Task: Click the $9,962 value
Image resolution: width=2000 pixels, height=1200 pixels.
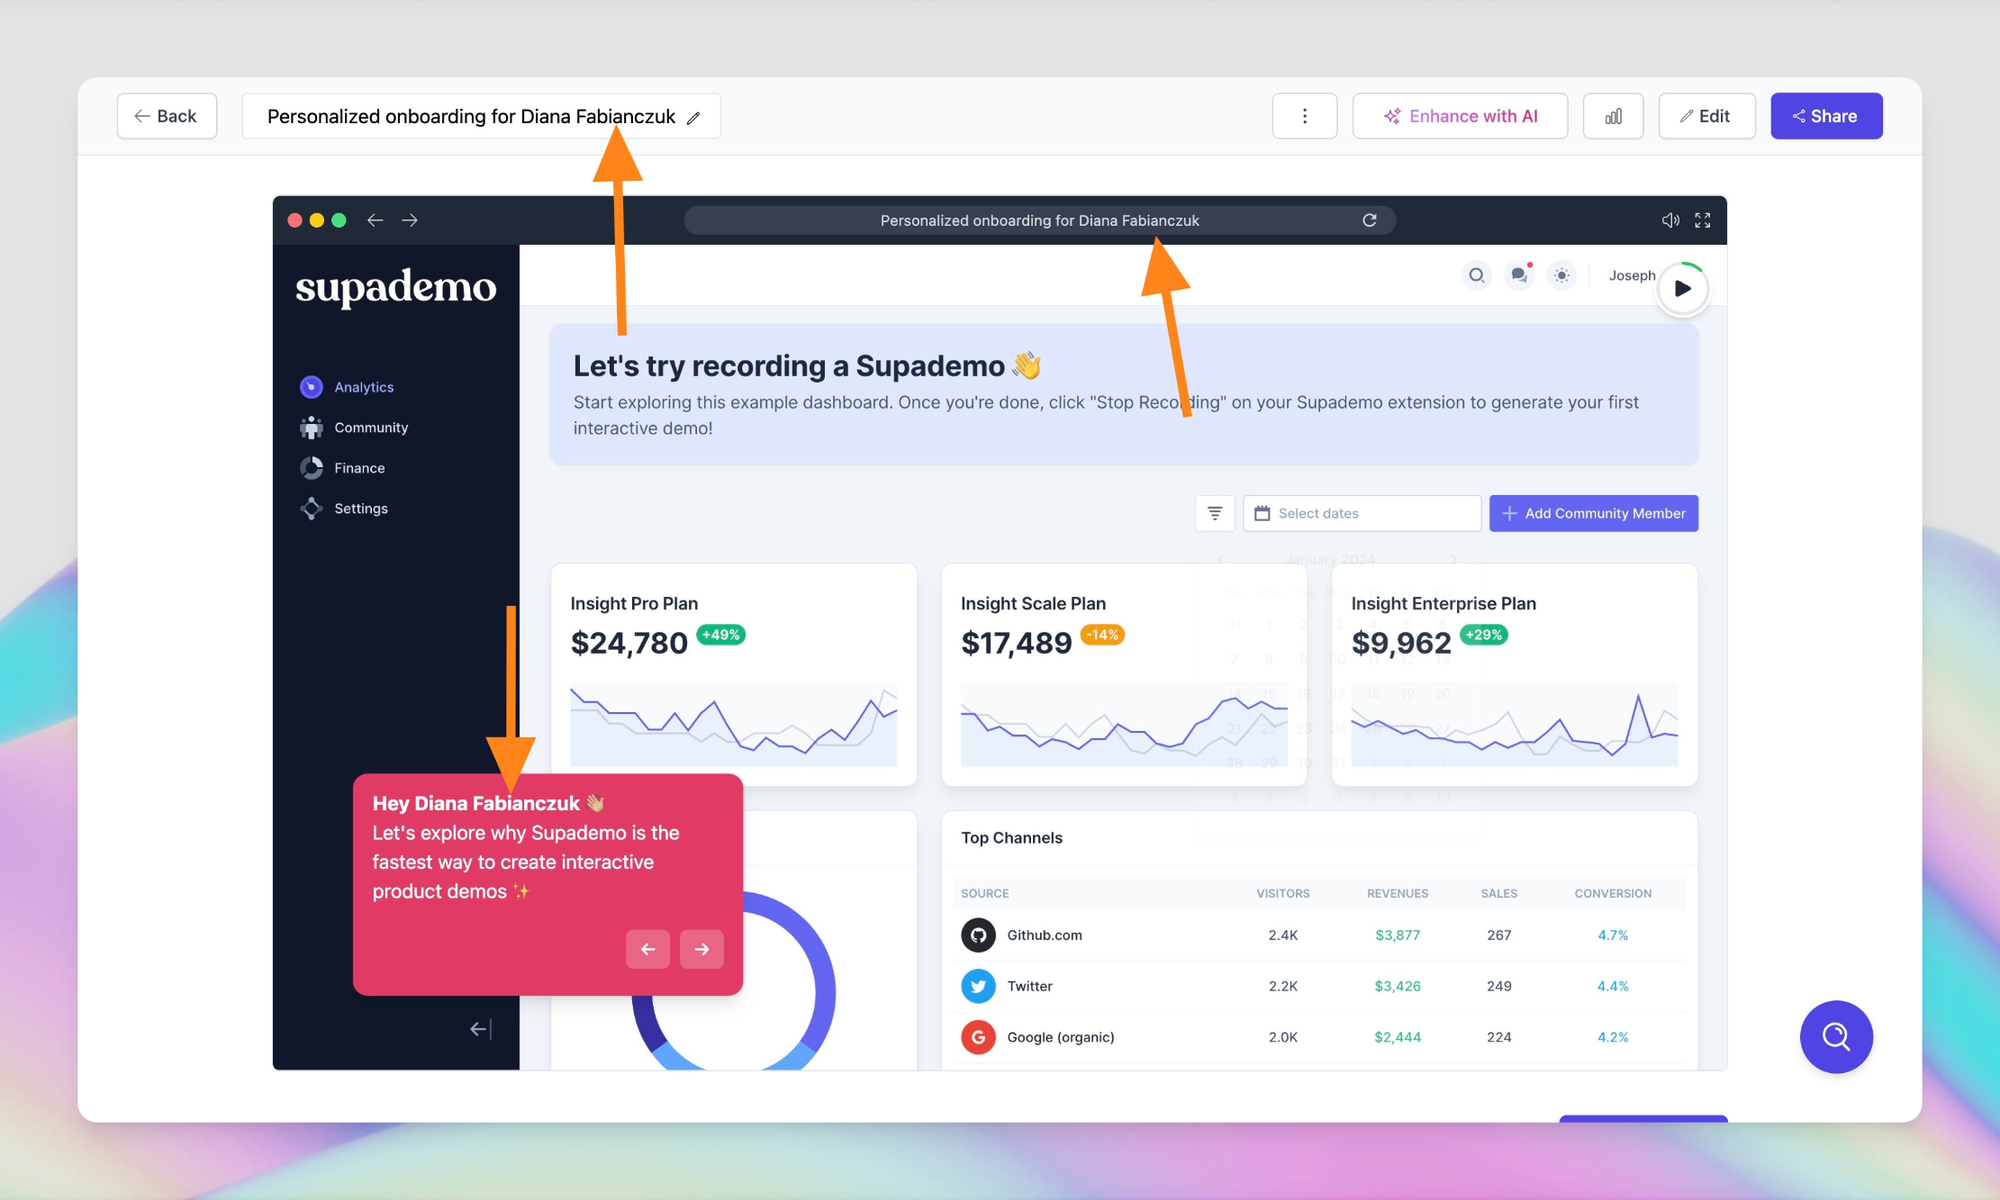Action: 1401,643
